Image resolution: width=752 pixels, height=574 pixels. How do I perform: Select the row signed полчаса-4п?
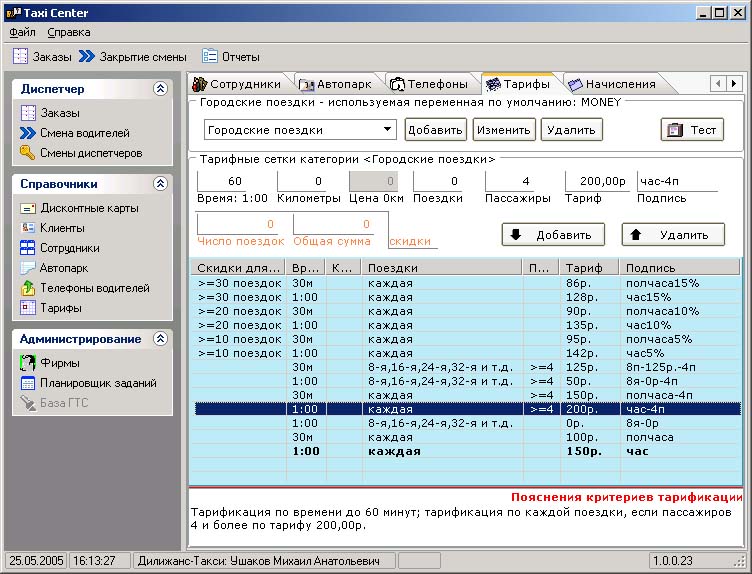[x=466, y=395]
